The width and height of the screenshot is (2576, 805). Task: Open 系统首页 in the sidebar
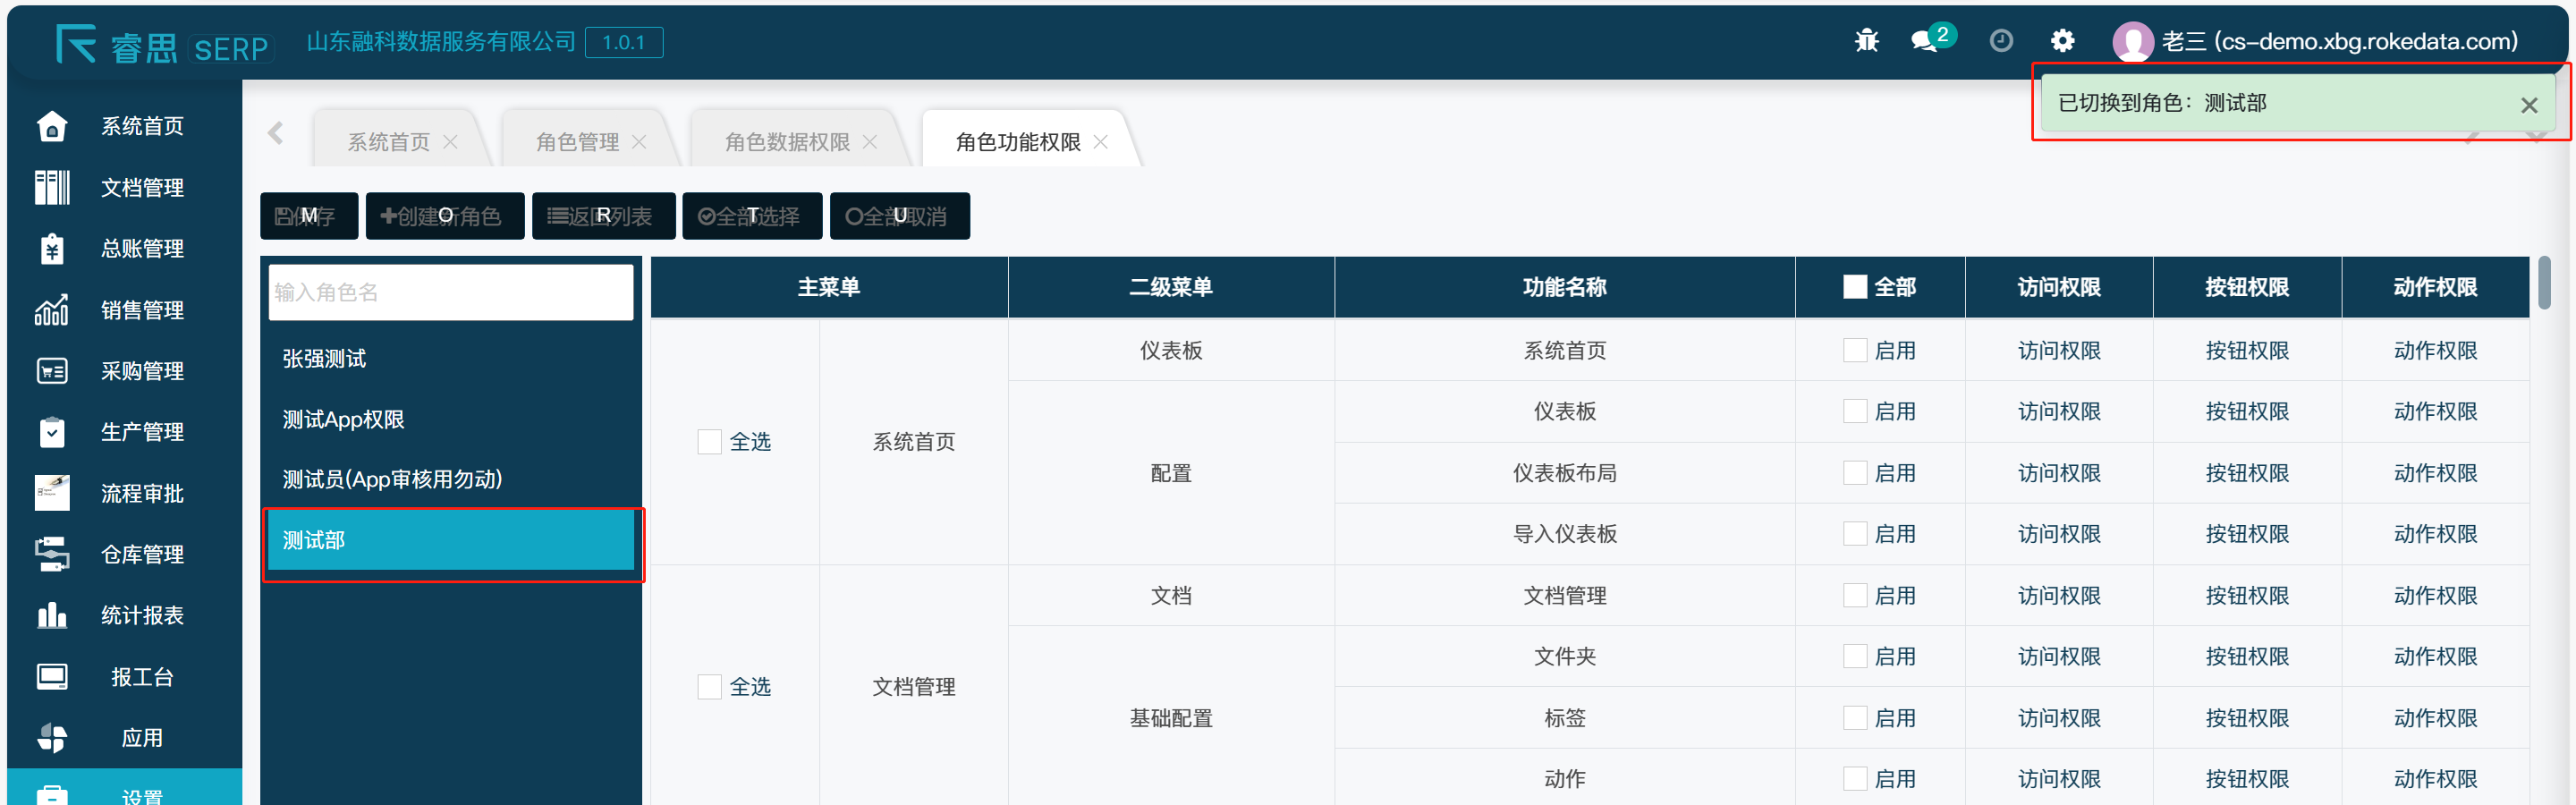tap(141, 126)
